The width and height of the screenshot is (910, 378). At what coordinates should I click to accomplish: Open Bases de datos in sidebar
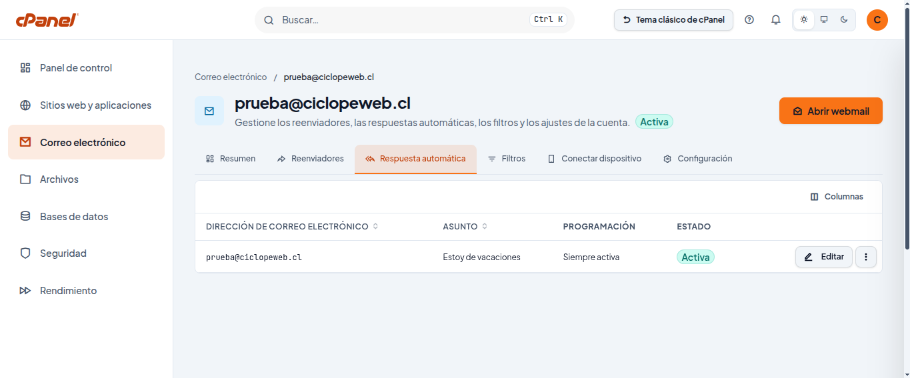coord(86,217)
